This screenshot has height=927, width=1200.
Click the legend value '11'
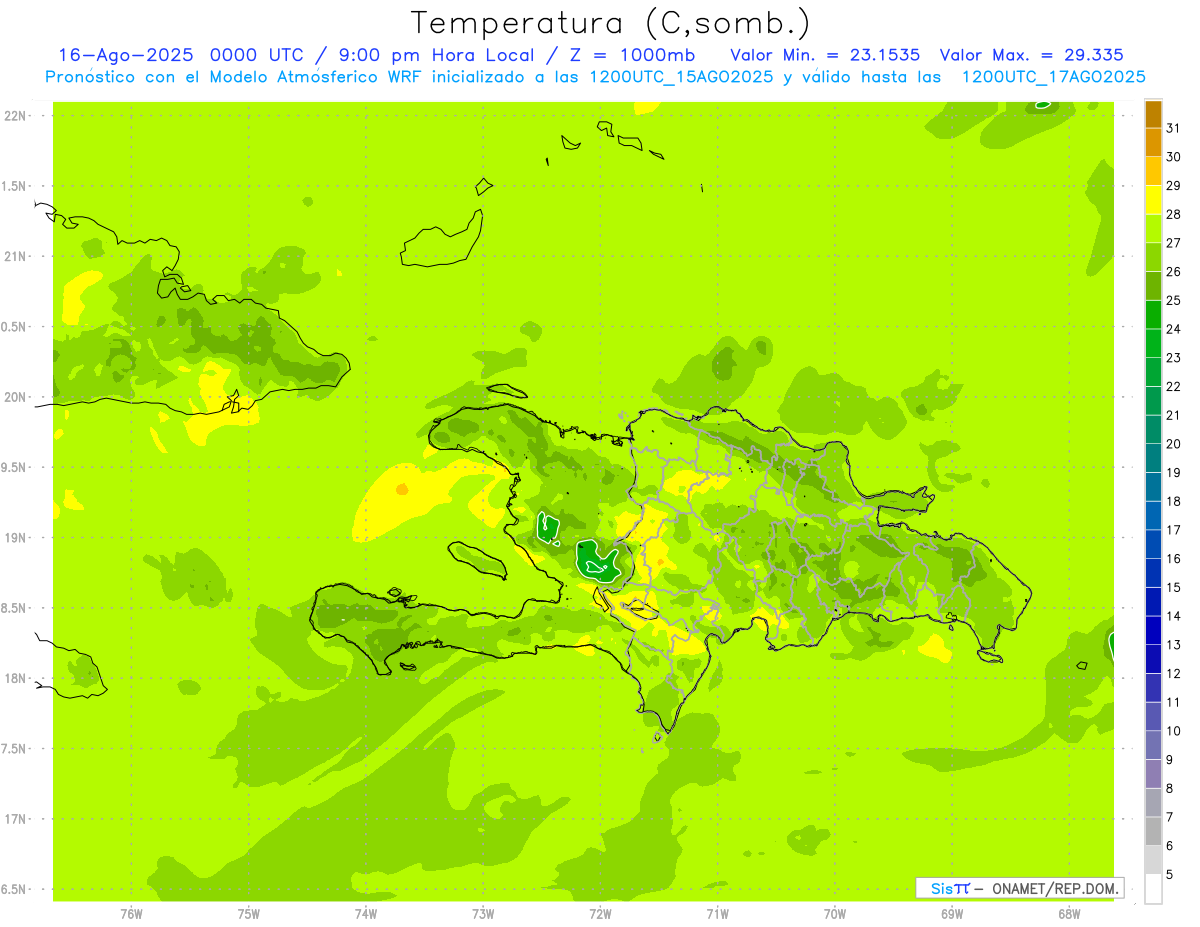point(1174,702)
